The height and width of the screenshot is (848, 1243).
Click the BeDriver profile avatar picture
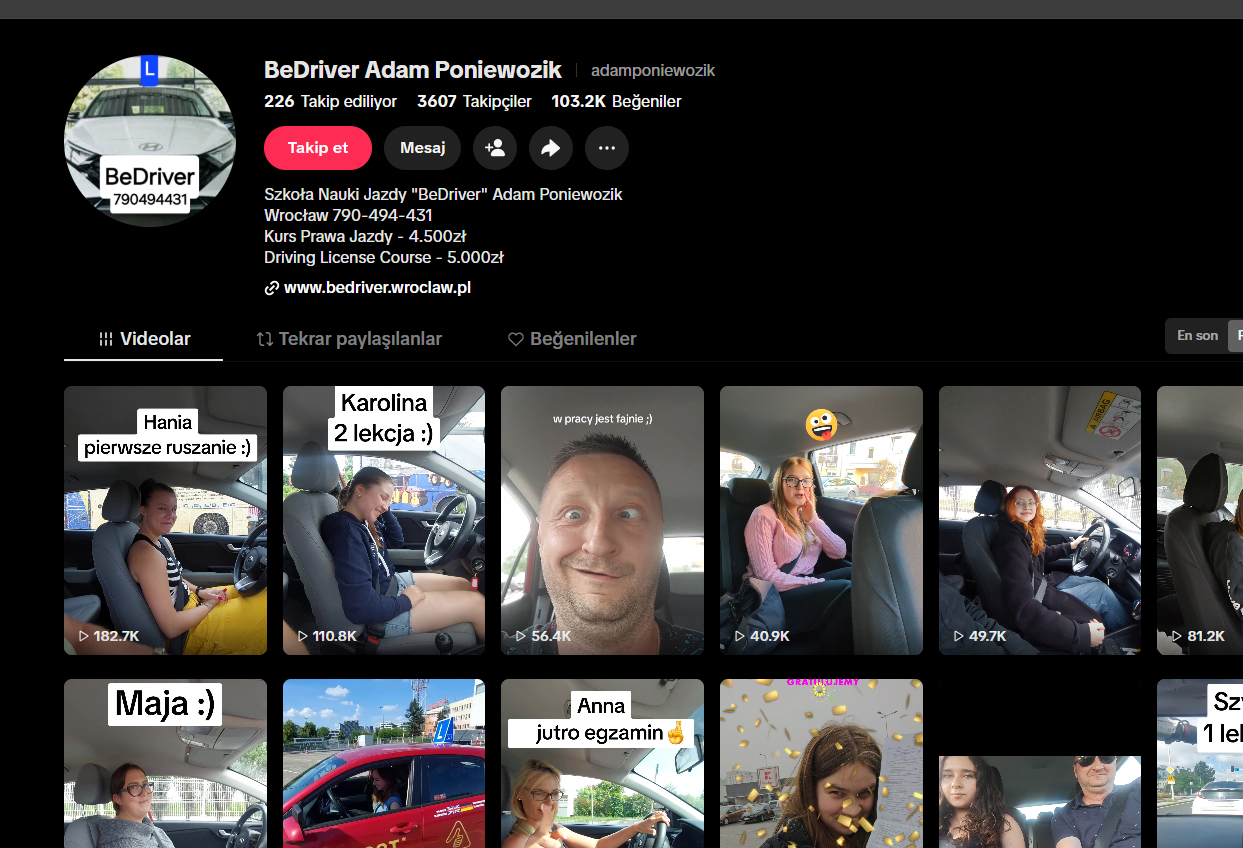(x=150, y=141)
